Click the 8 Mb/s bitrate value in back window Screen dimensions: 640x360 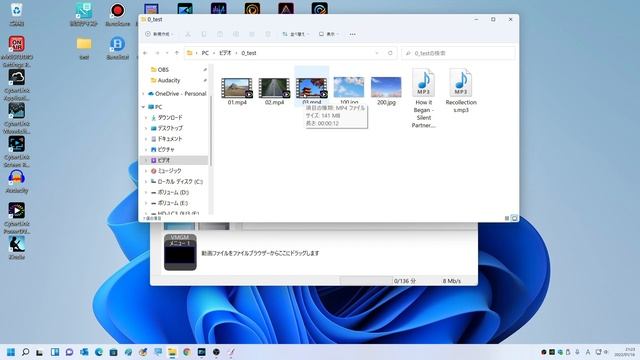click(x=451, y=281)
